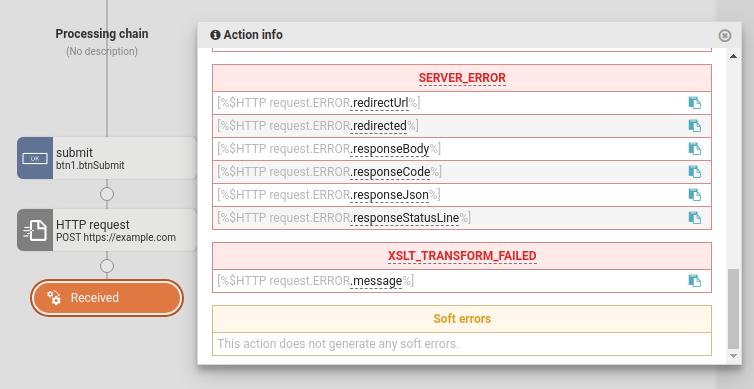
Task: Copy the redirectUrl variable to clipboard
Action: [694, 103]
